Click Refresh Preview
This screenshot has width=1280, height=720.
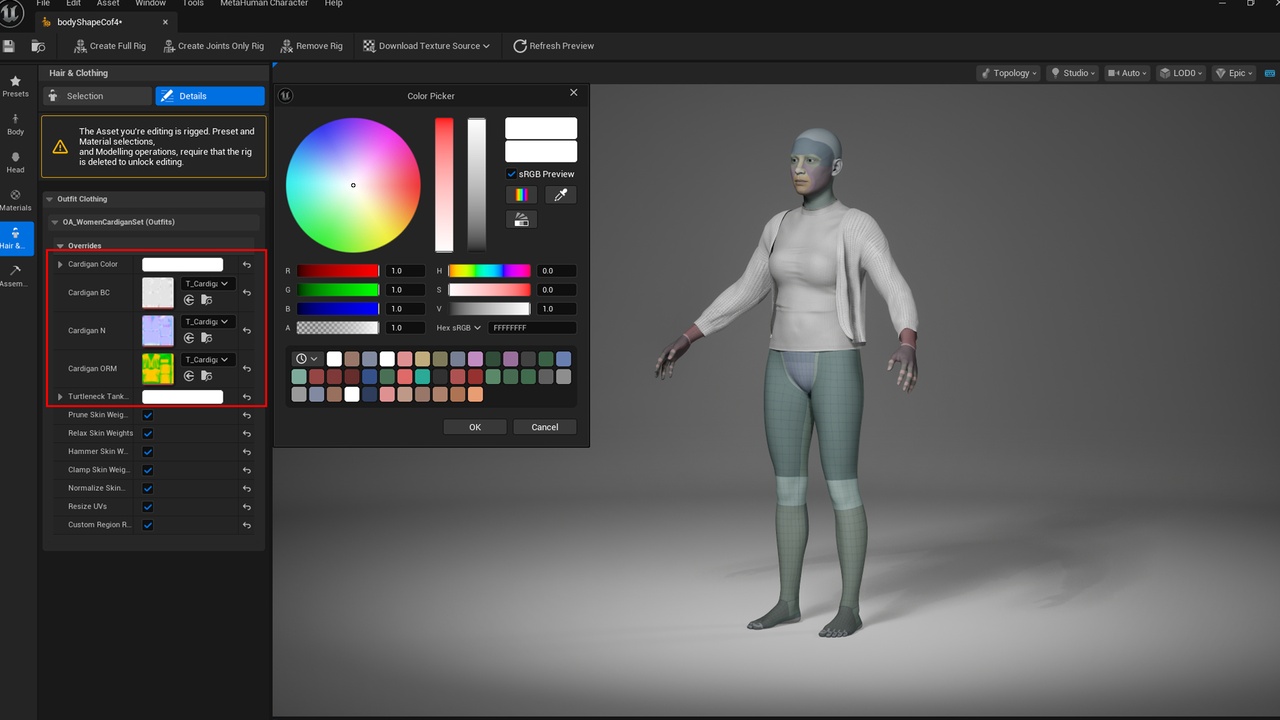[x=554, y=46]
